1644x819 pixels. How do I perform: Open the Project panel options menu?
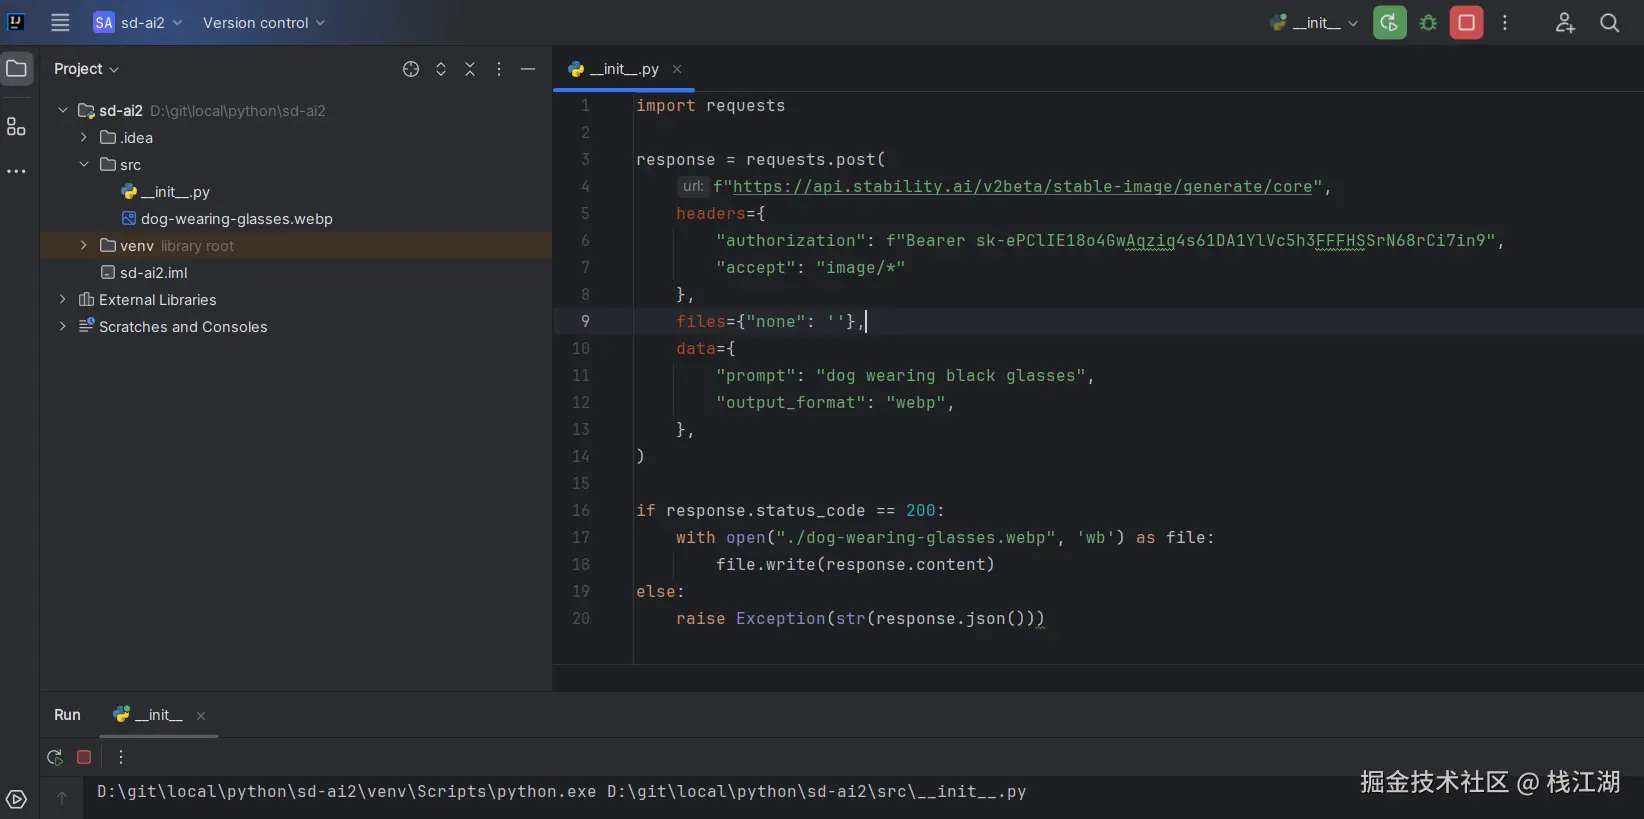[499, 69]
